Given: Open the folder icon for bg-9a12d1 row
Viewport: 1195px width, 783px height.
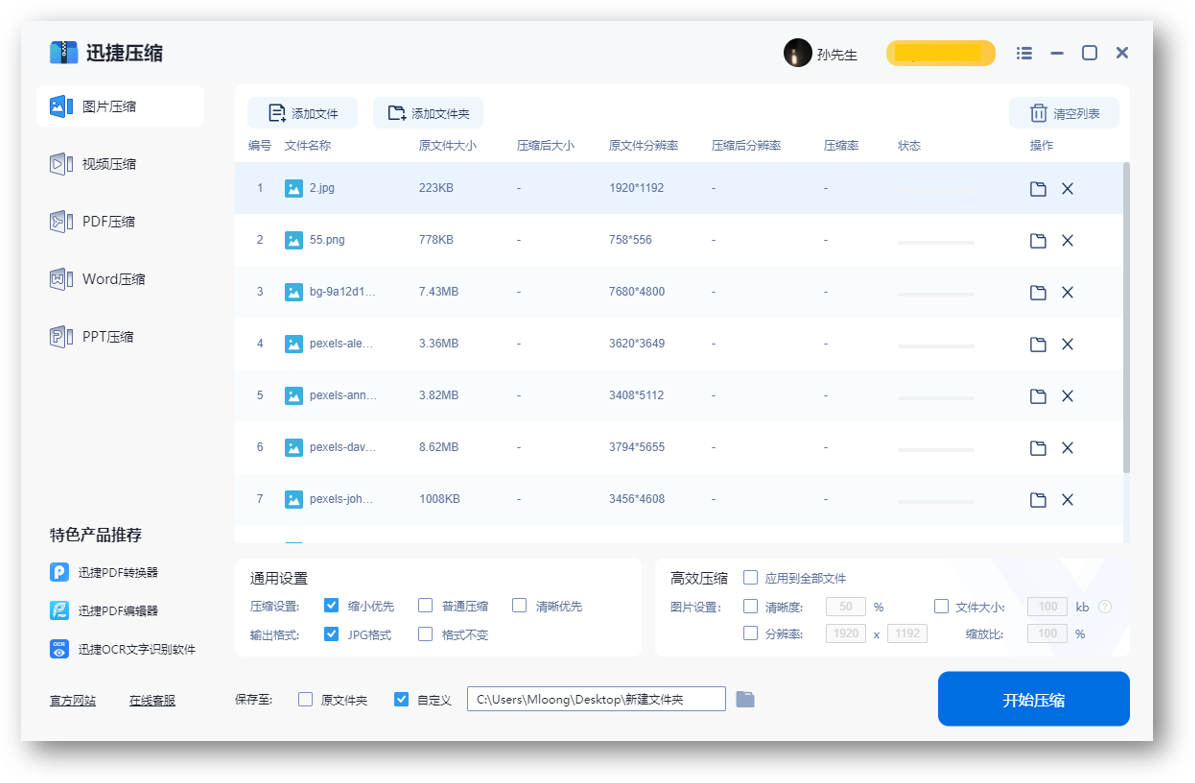Looking at the screenshot, I should tap(1038, 292).
